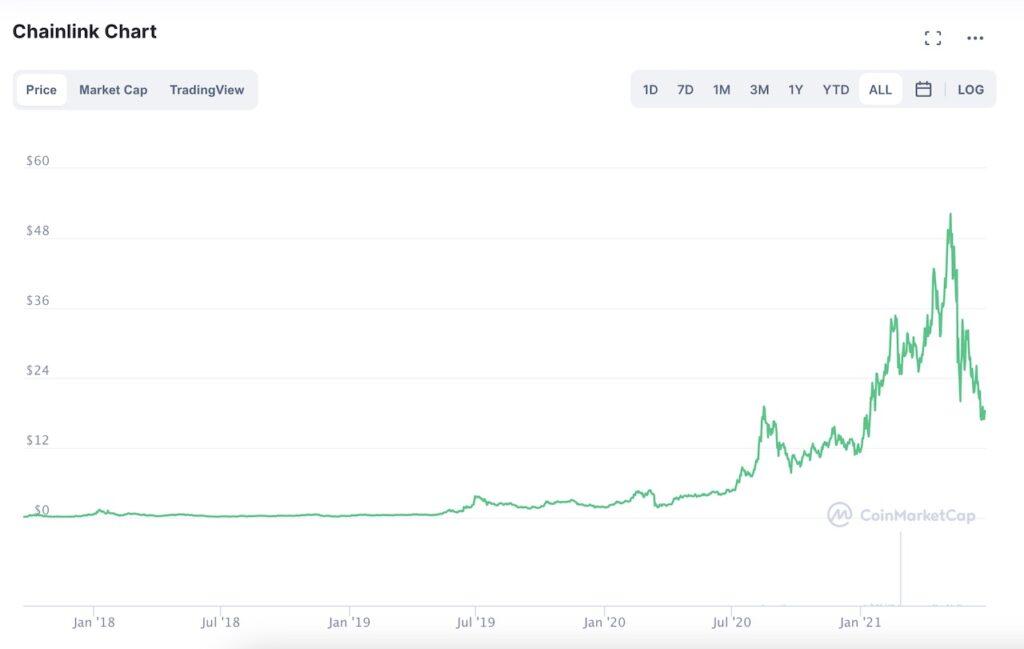Open the three-dot more options menu
This screenshot has width=1024, height=649.
point(975,38)
